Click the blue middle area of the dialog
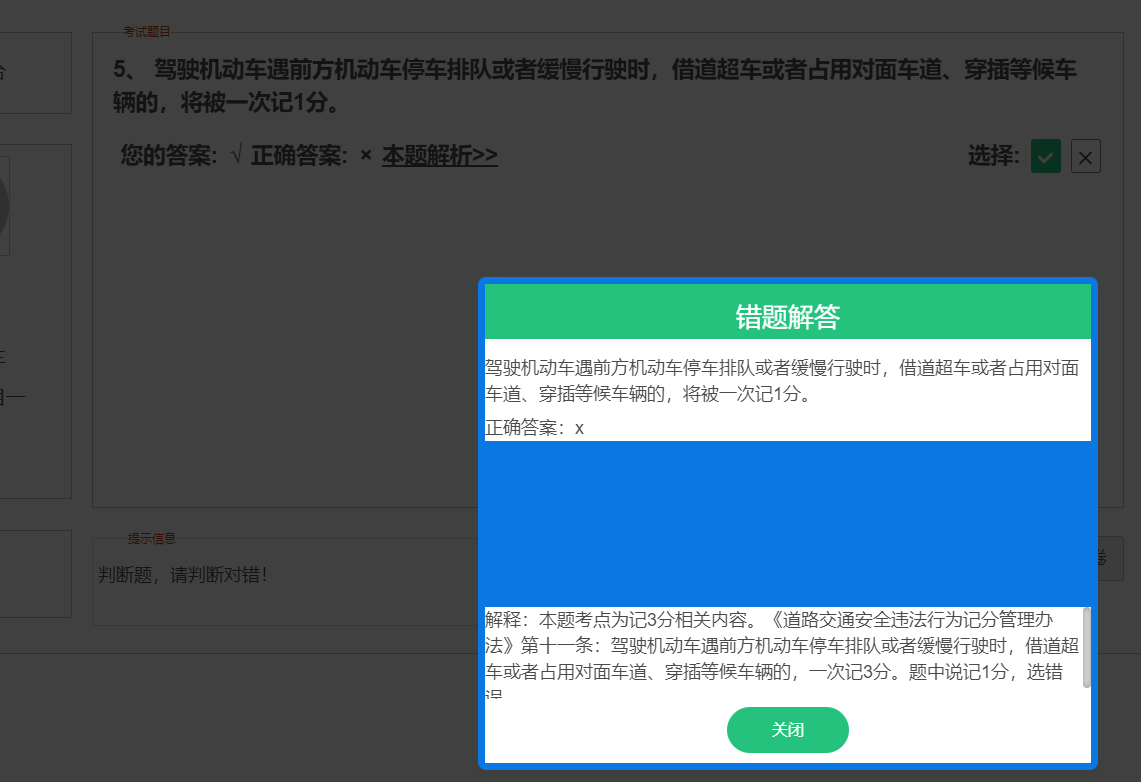Viewport: 1141px width, 782px height. click(x=787, y=520)
